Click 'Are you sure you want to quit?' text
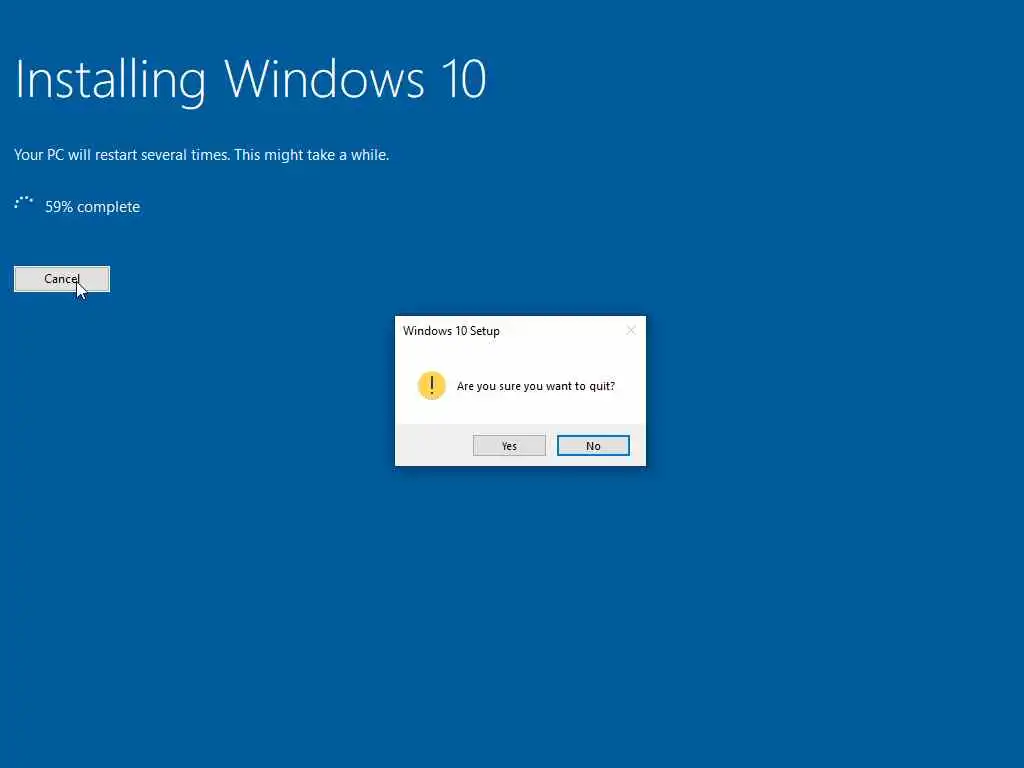Image resolution: width=1024 pixels, height=768 pixels. point(536,386)
